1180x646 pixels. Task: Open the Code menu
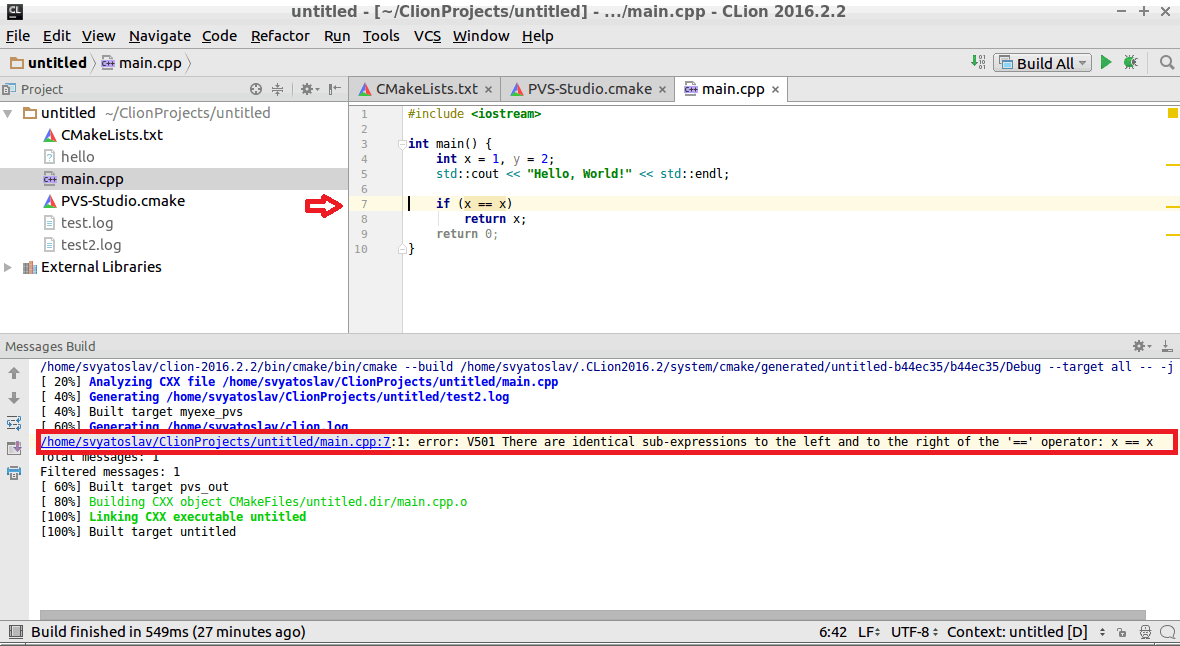point(220,36)
